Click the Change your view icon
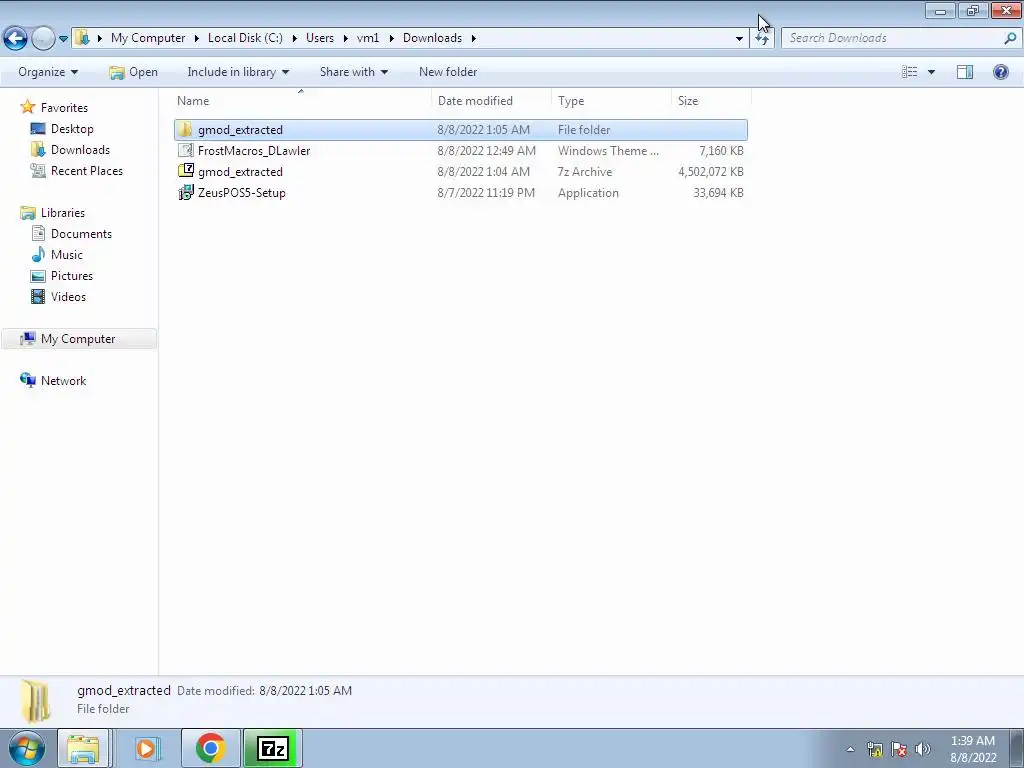 click(910, 72)
